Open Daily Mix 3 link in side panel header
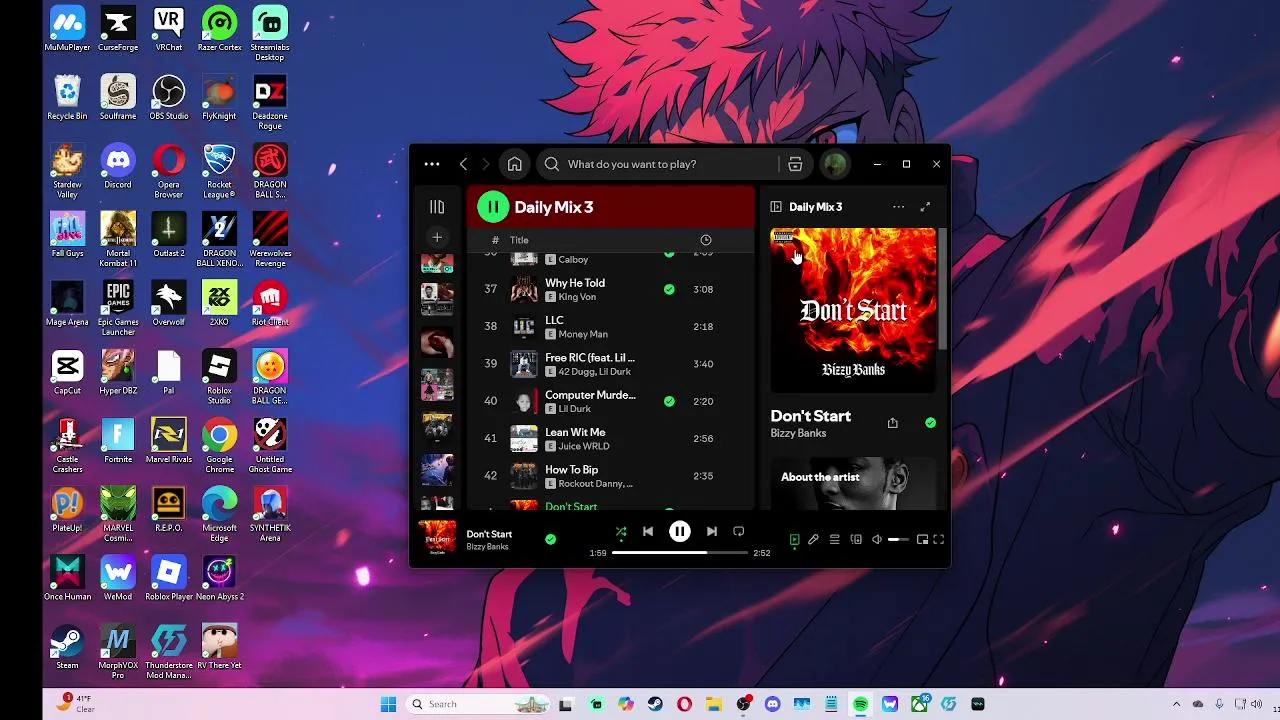Image resolution: width=1280 pixels, height=720 pixels. click(x=816, y=207)
